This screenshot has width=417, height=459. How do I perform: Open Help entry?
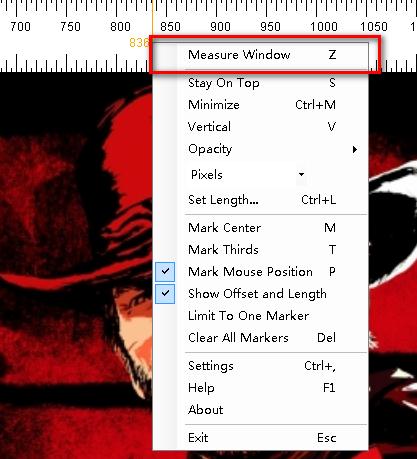[x=260, y=388]
